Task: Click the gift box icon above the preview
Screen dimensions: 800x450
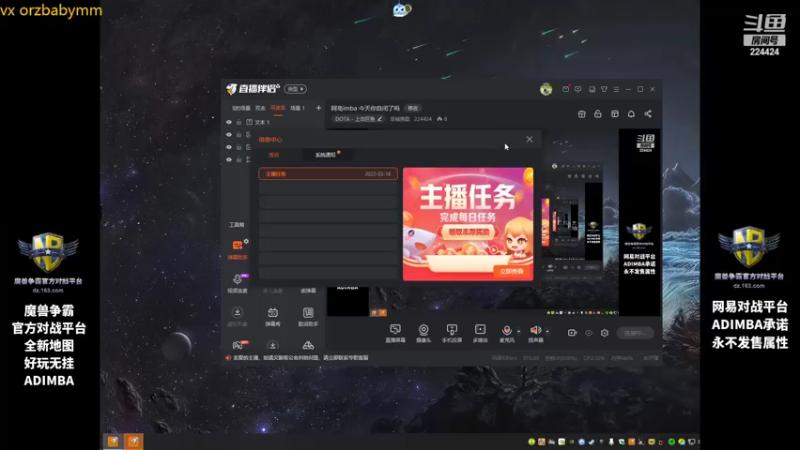Action: 582,114
